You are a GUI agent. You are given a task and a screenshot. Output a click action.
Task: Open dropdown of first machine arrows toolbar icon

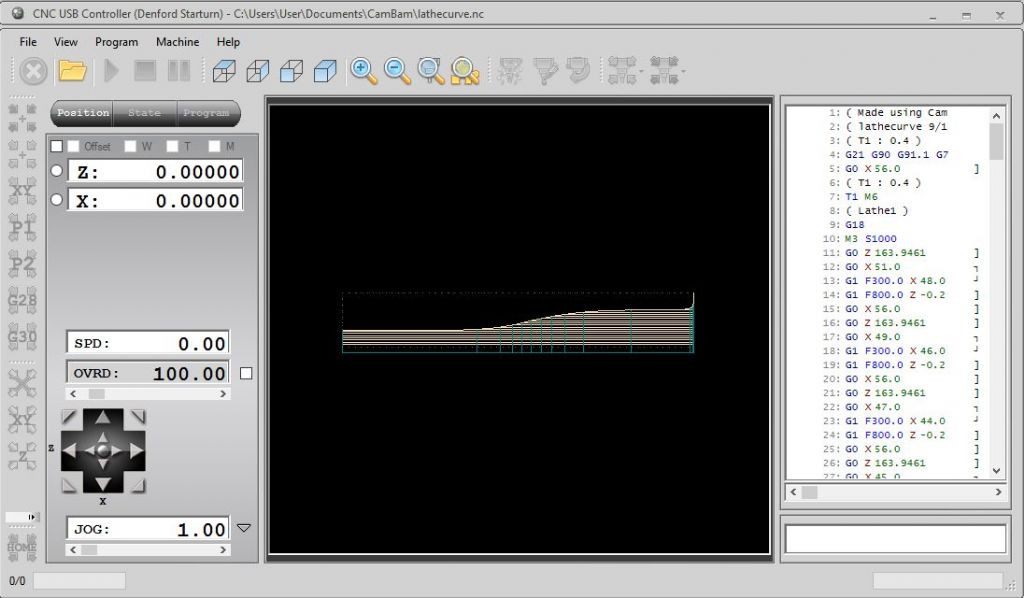coord(641,72)
